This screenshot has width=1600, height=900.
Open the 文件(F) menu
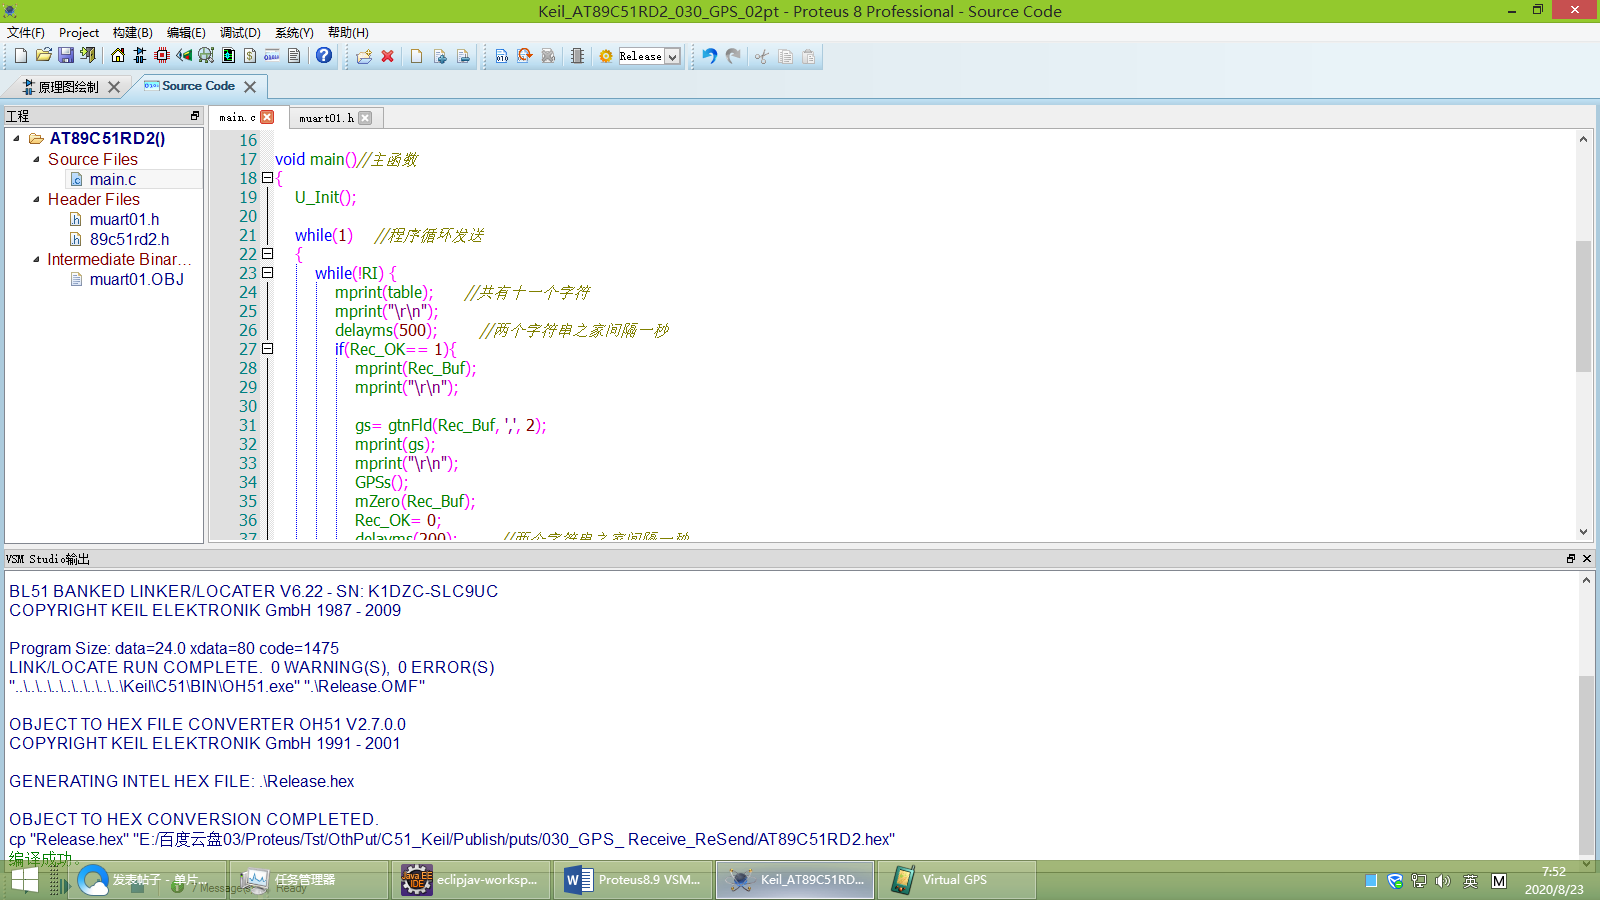26,32
